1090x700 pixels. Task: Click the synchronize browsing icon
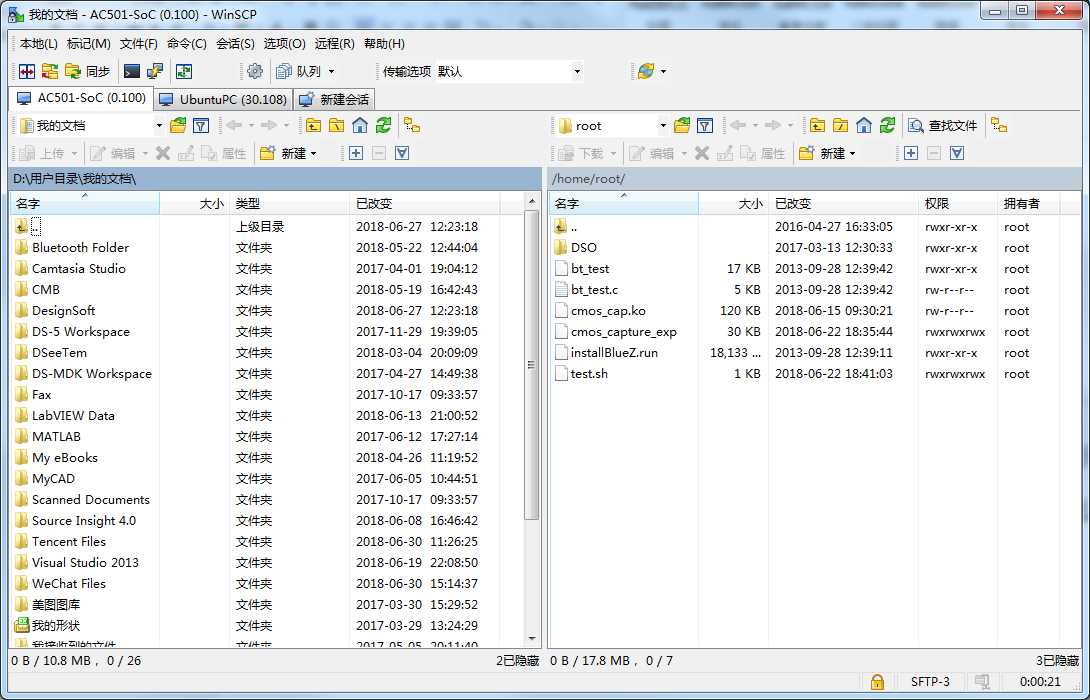[x=49, y=71]
